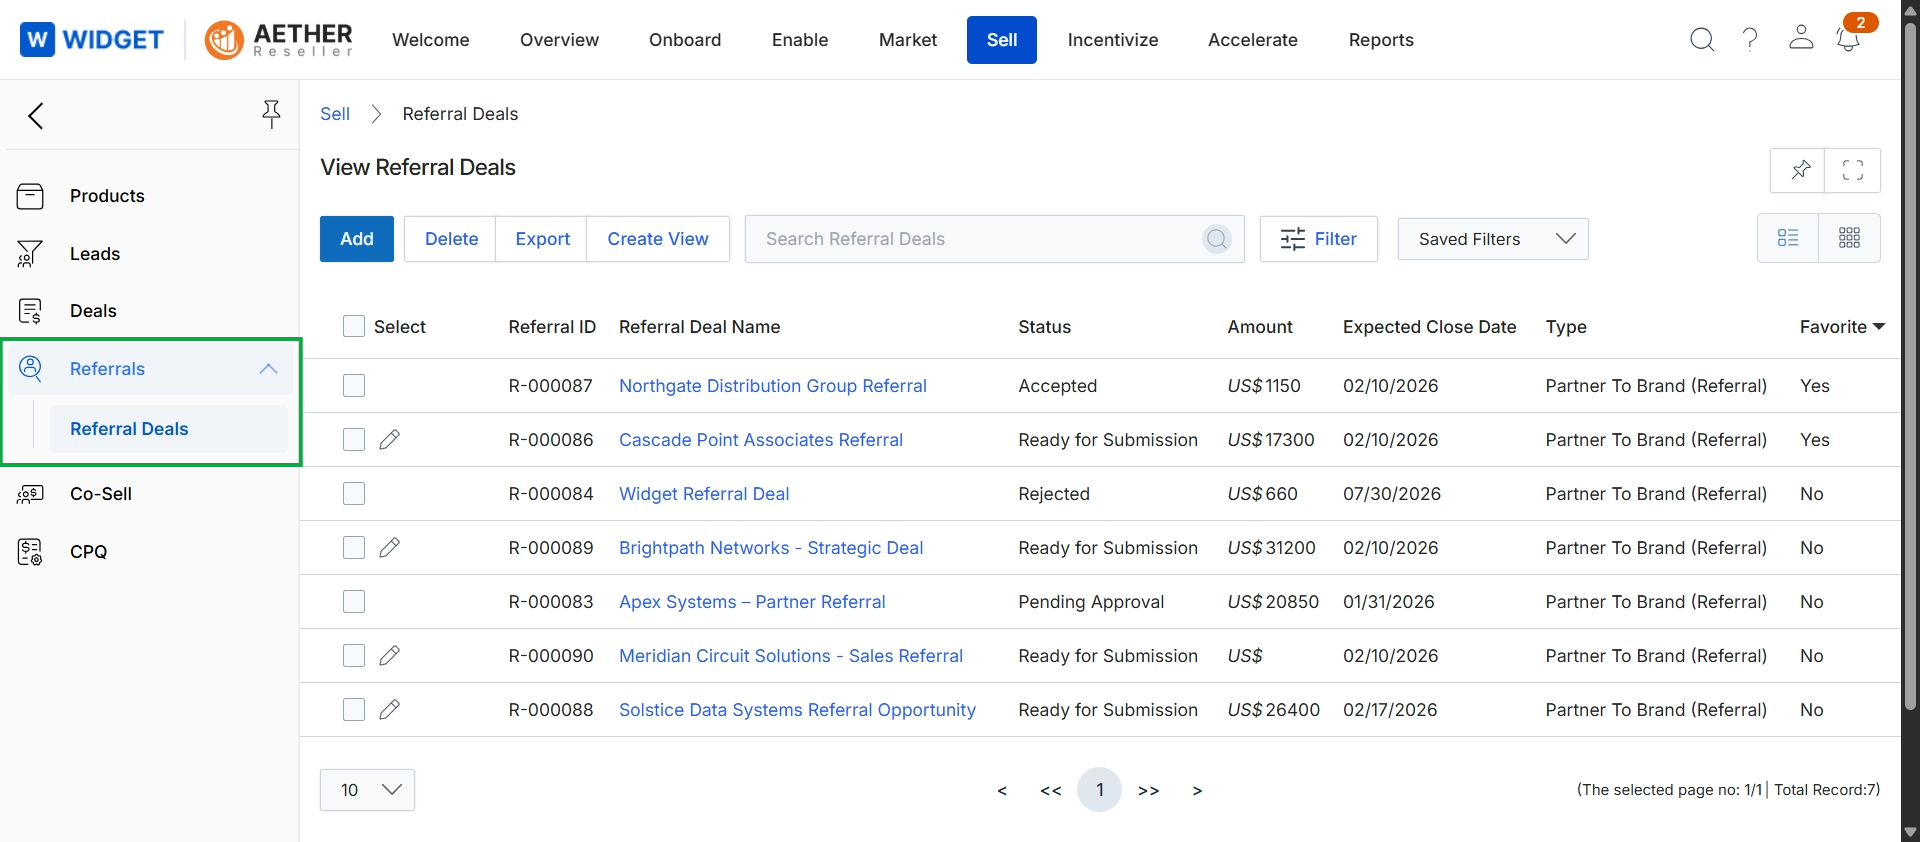This screenshot has height=842, width=1920.
Task: Pin the Referral Deals page view
Action: [x=1798, y=170]
